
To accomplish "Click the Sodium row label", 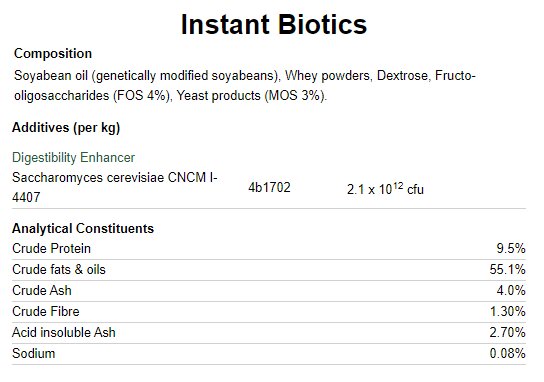I will coord(34,354).
